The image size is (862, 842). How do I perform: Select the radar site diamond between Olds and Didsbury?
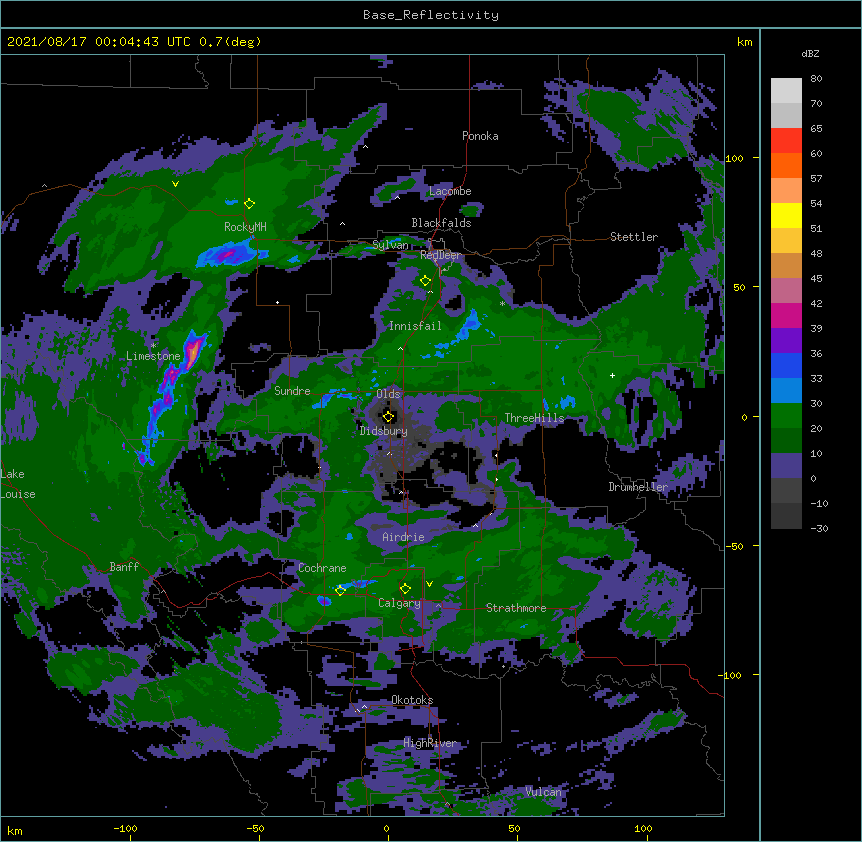tap(388, 416)
